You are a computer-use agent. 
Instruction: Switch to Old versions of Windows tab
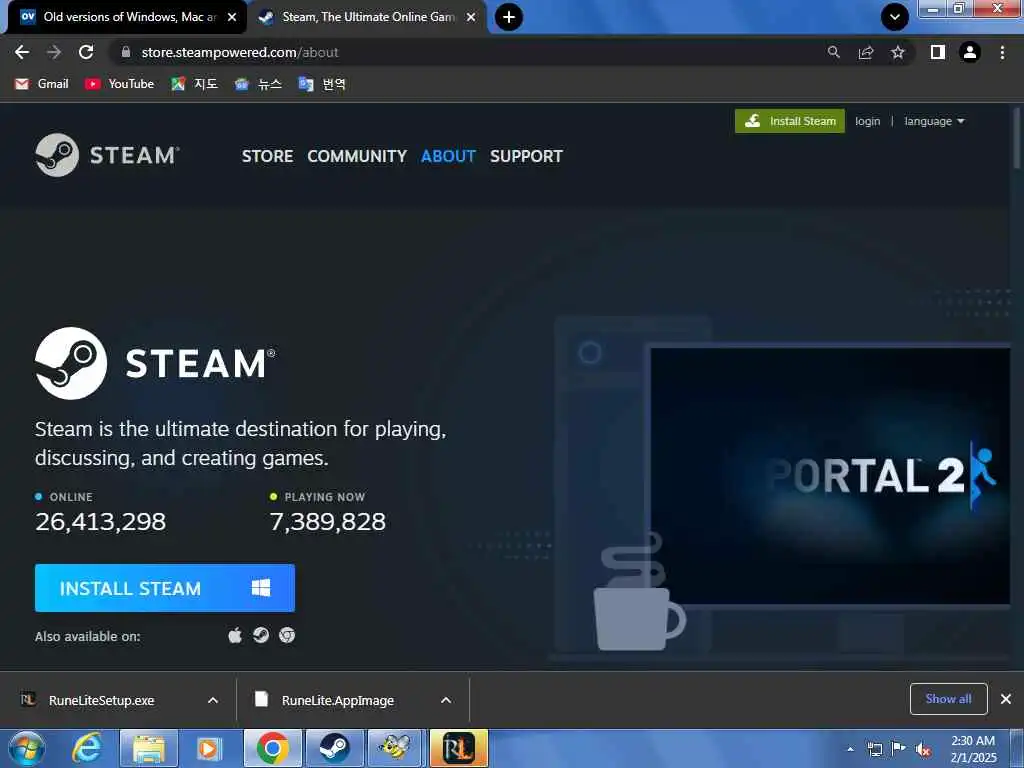click(x=127, y=17)
